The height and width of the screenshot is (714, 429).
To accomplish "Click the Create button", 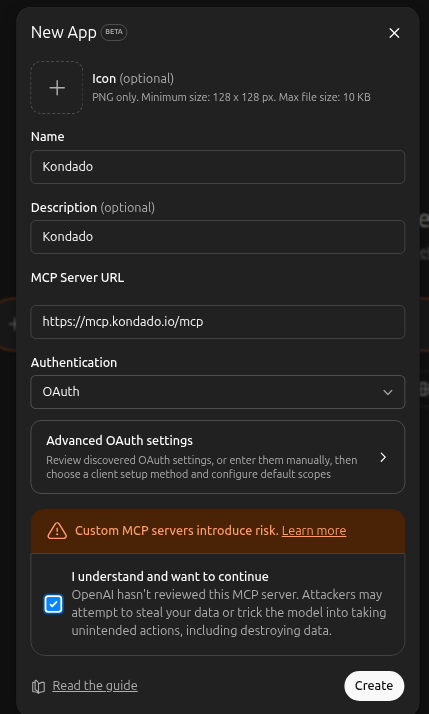I will [x=374, y=685].
